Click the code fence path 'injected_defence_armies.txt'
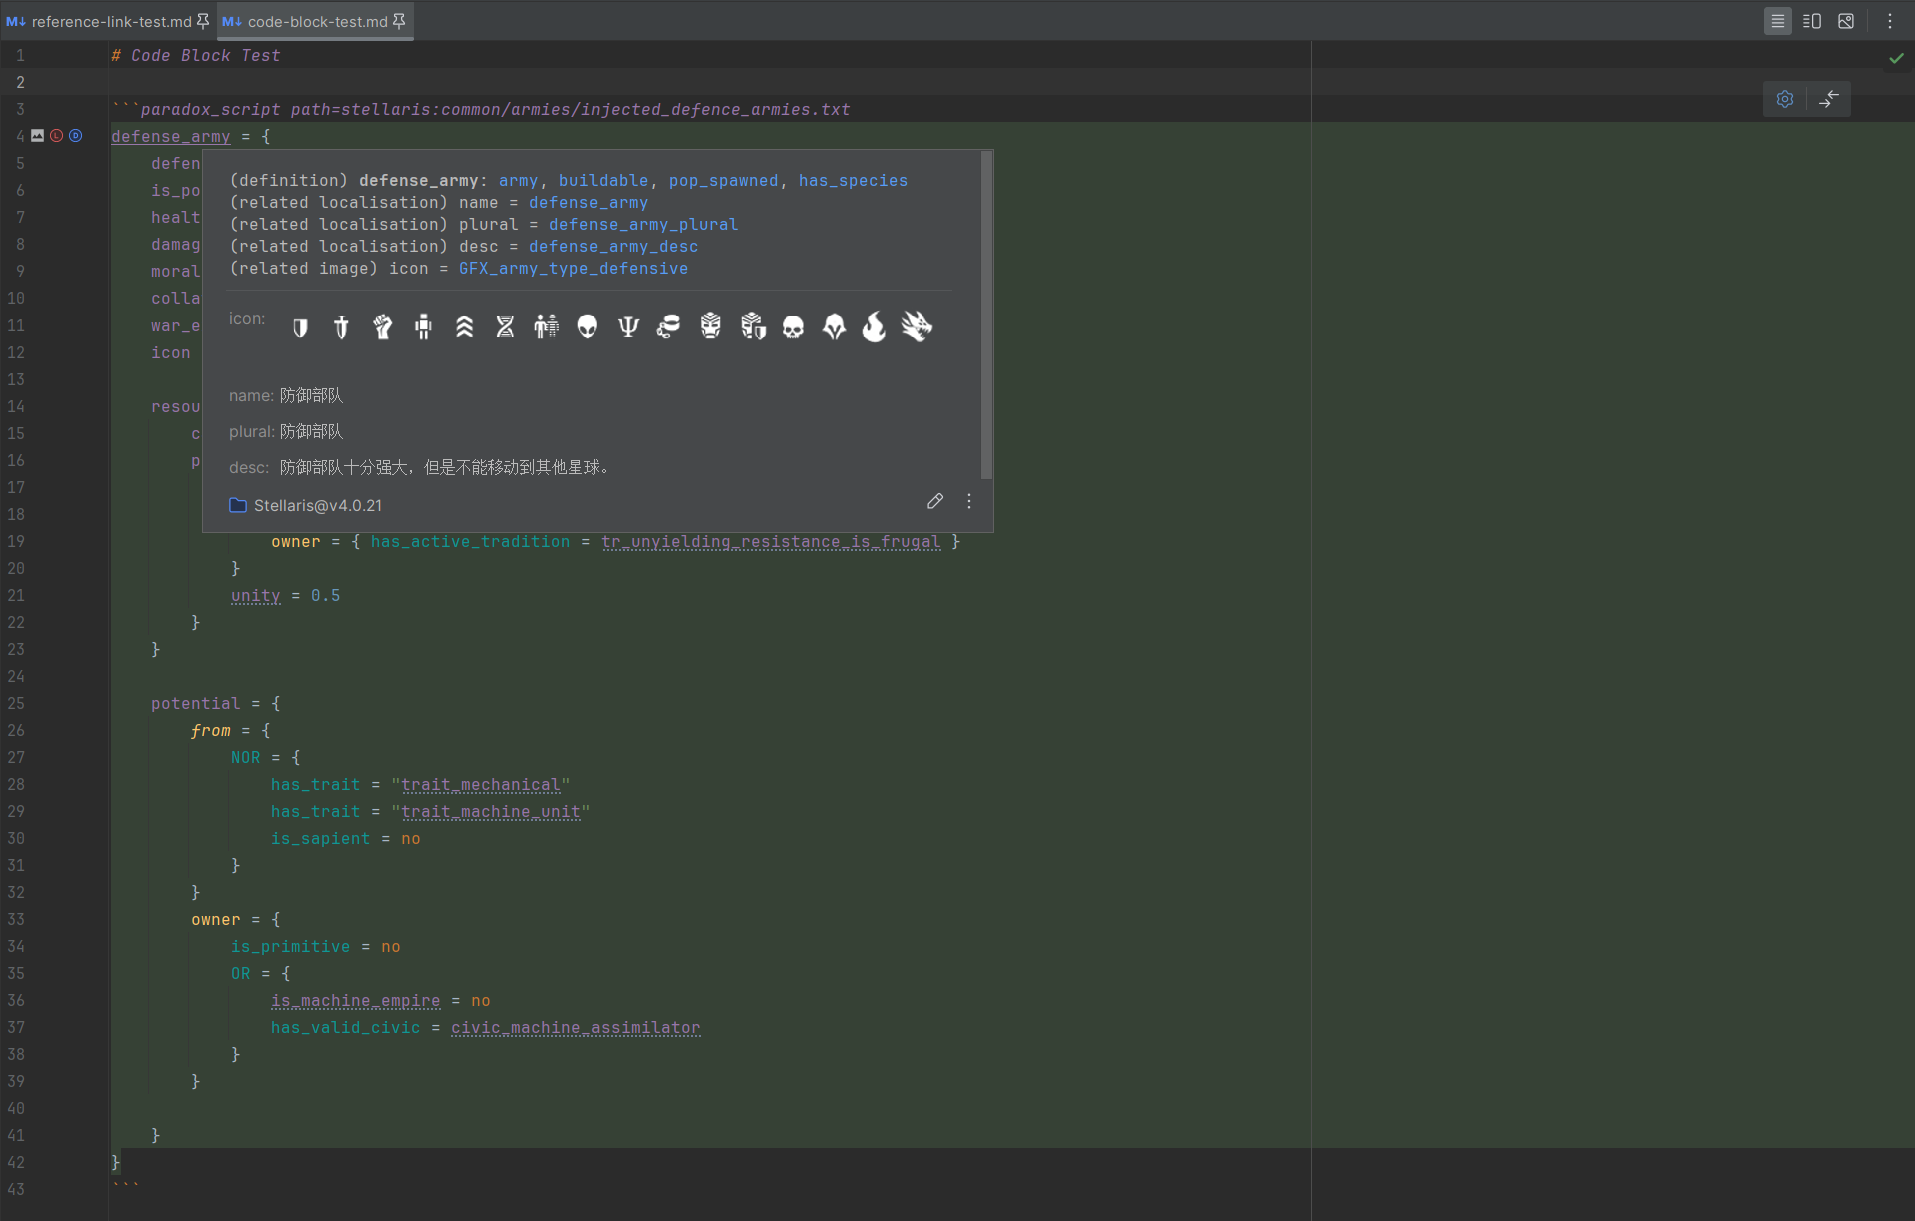 coord(716,110)
